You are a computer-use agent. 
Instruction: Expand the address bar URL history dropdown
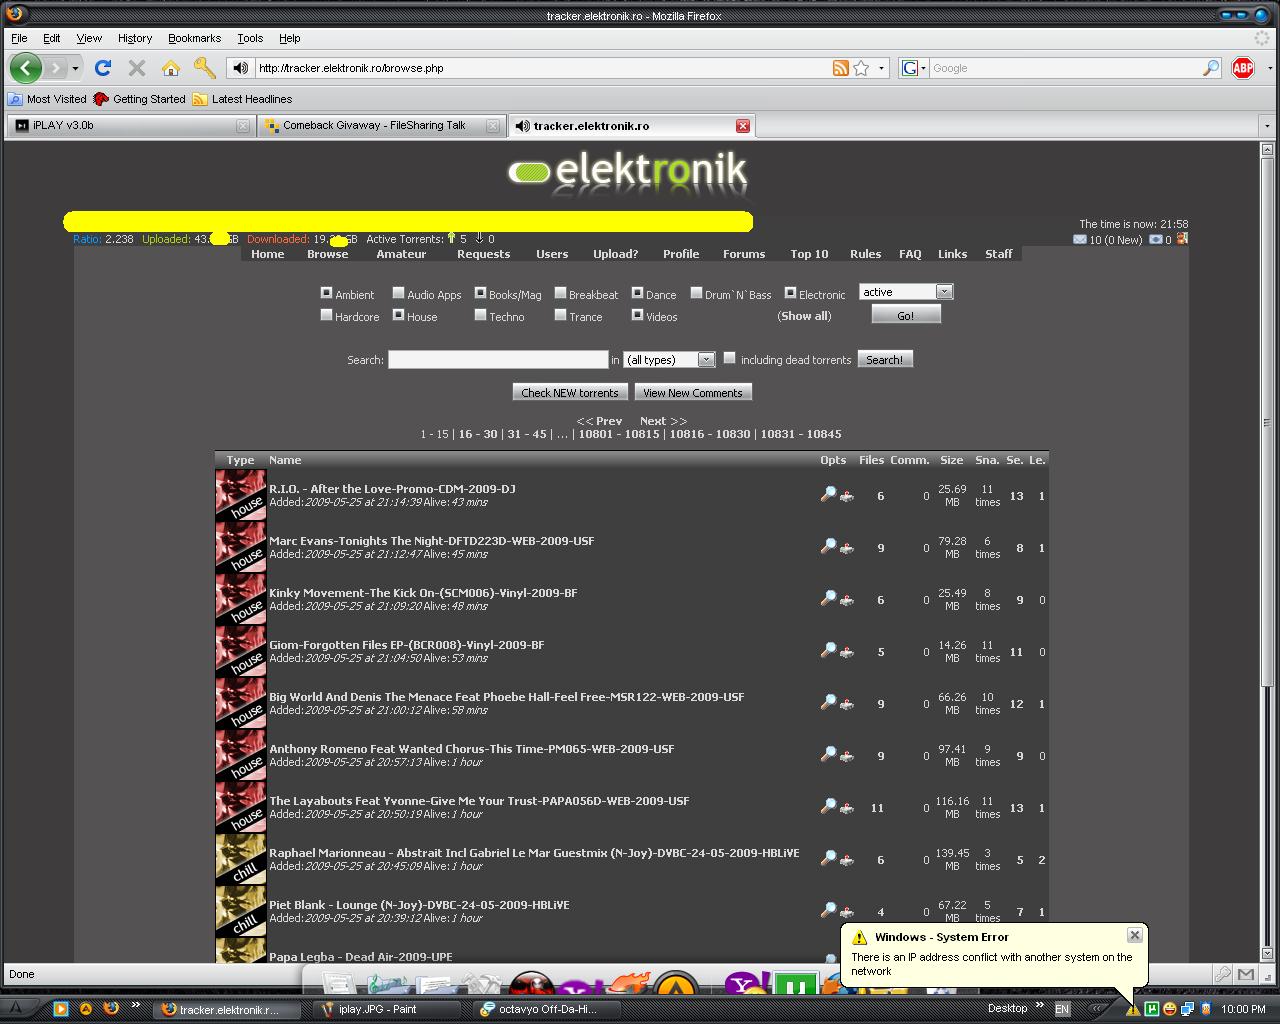point(881,68)
